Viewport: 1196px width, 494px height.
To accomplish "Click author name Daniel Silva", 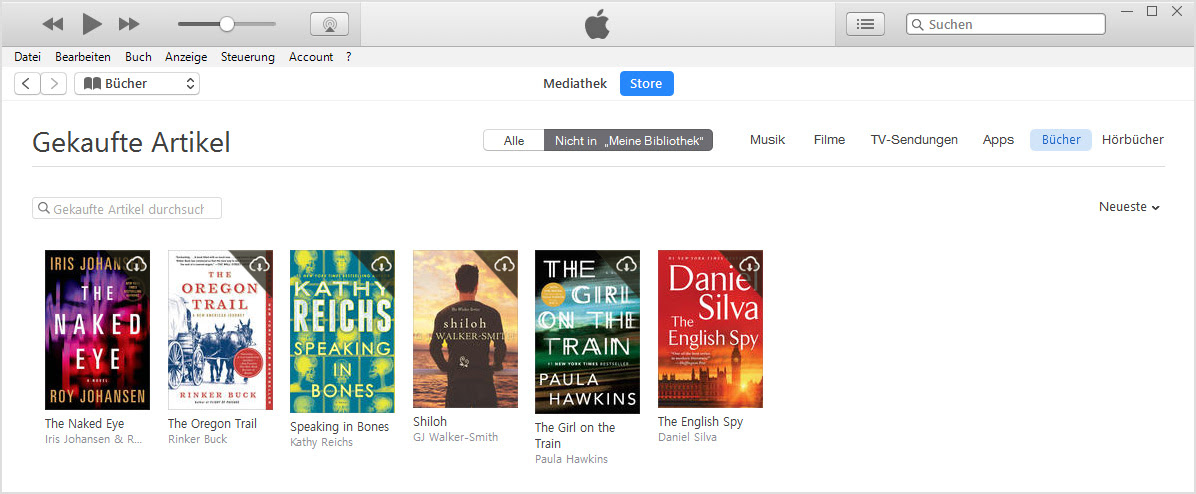I will (x=687, y=437).
